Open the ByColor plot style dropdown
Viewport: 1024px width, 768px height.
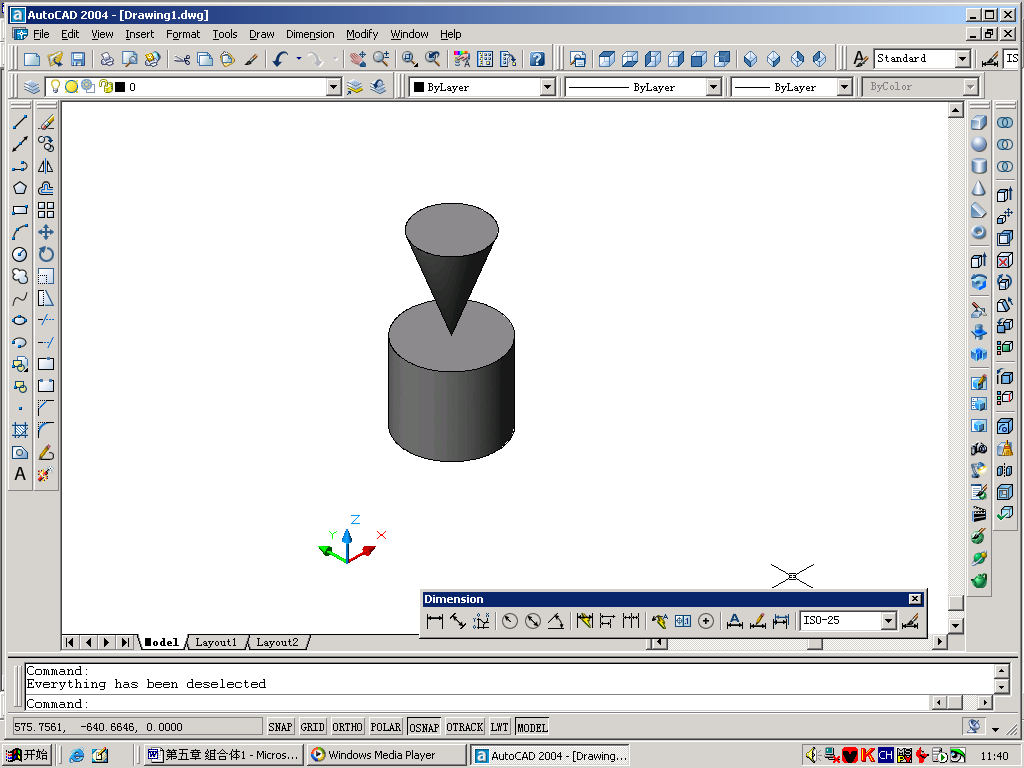point(970,87)
